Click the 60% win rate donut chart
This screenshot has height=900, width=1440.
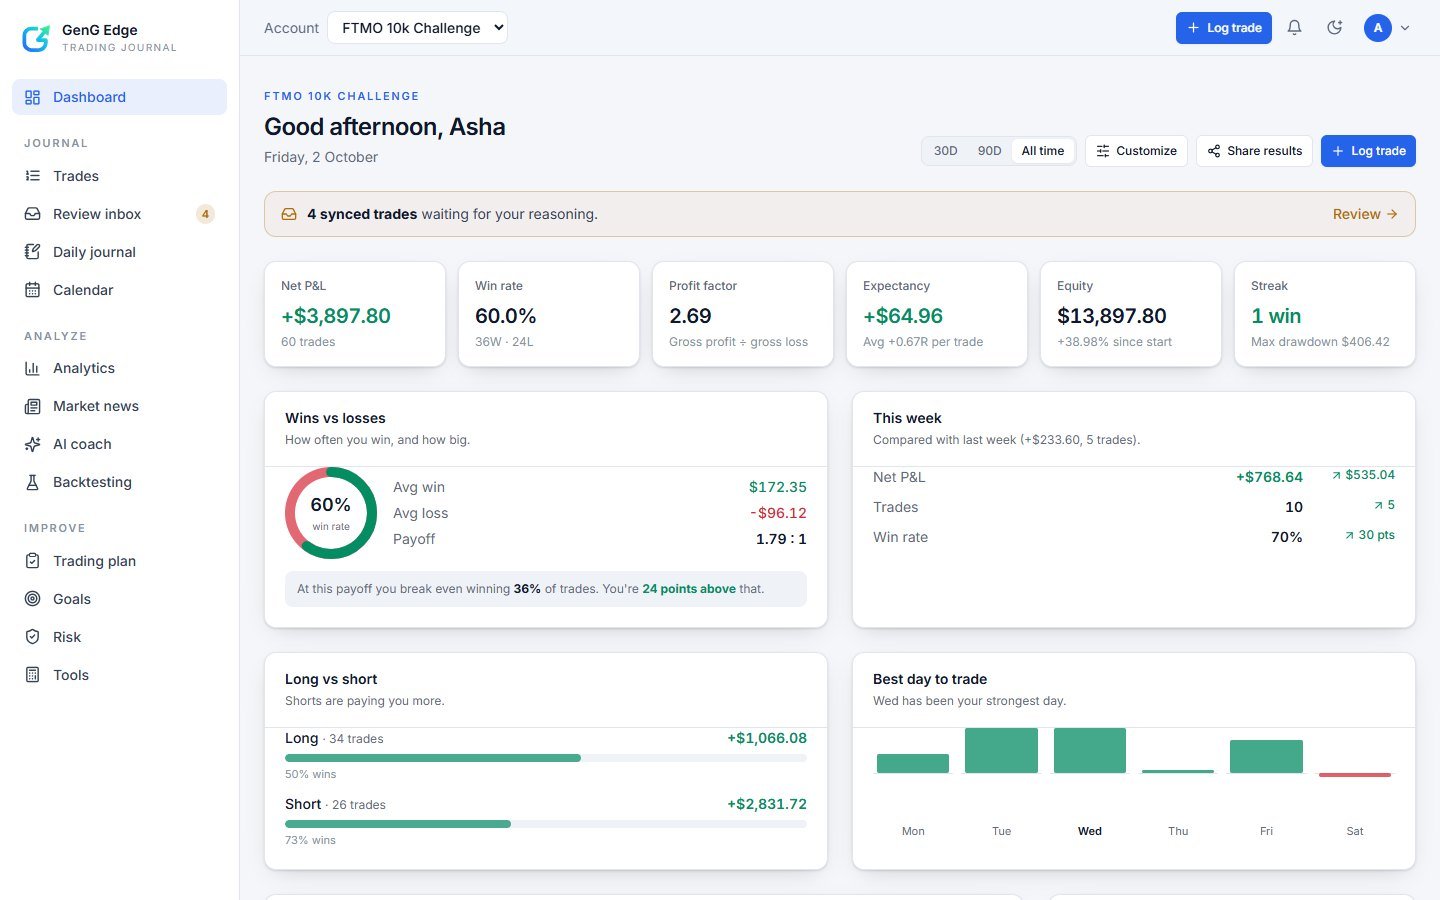331,513
